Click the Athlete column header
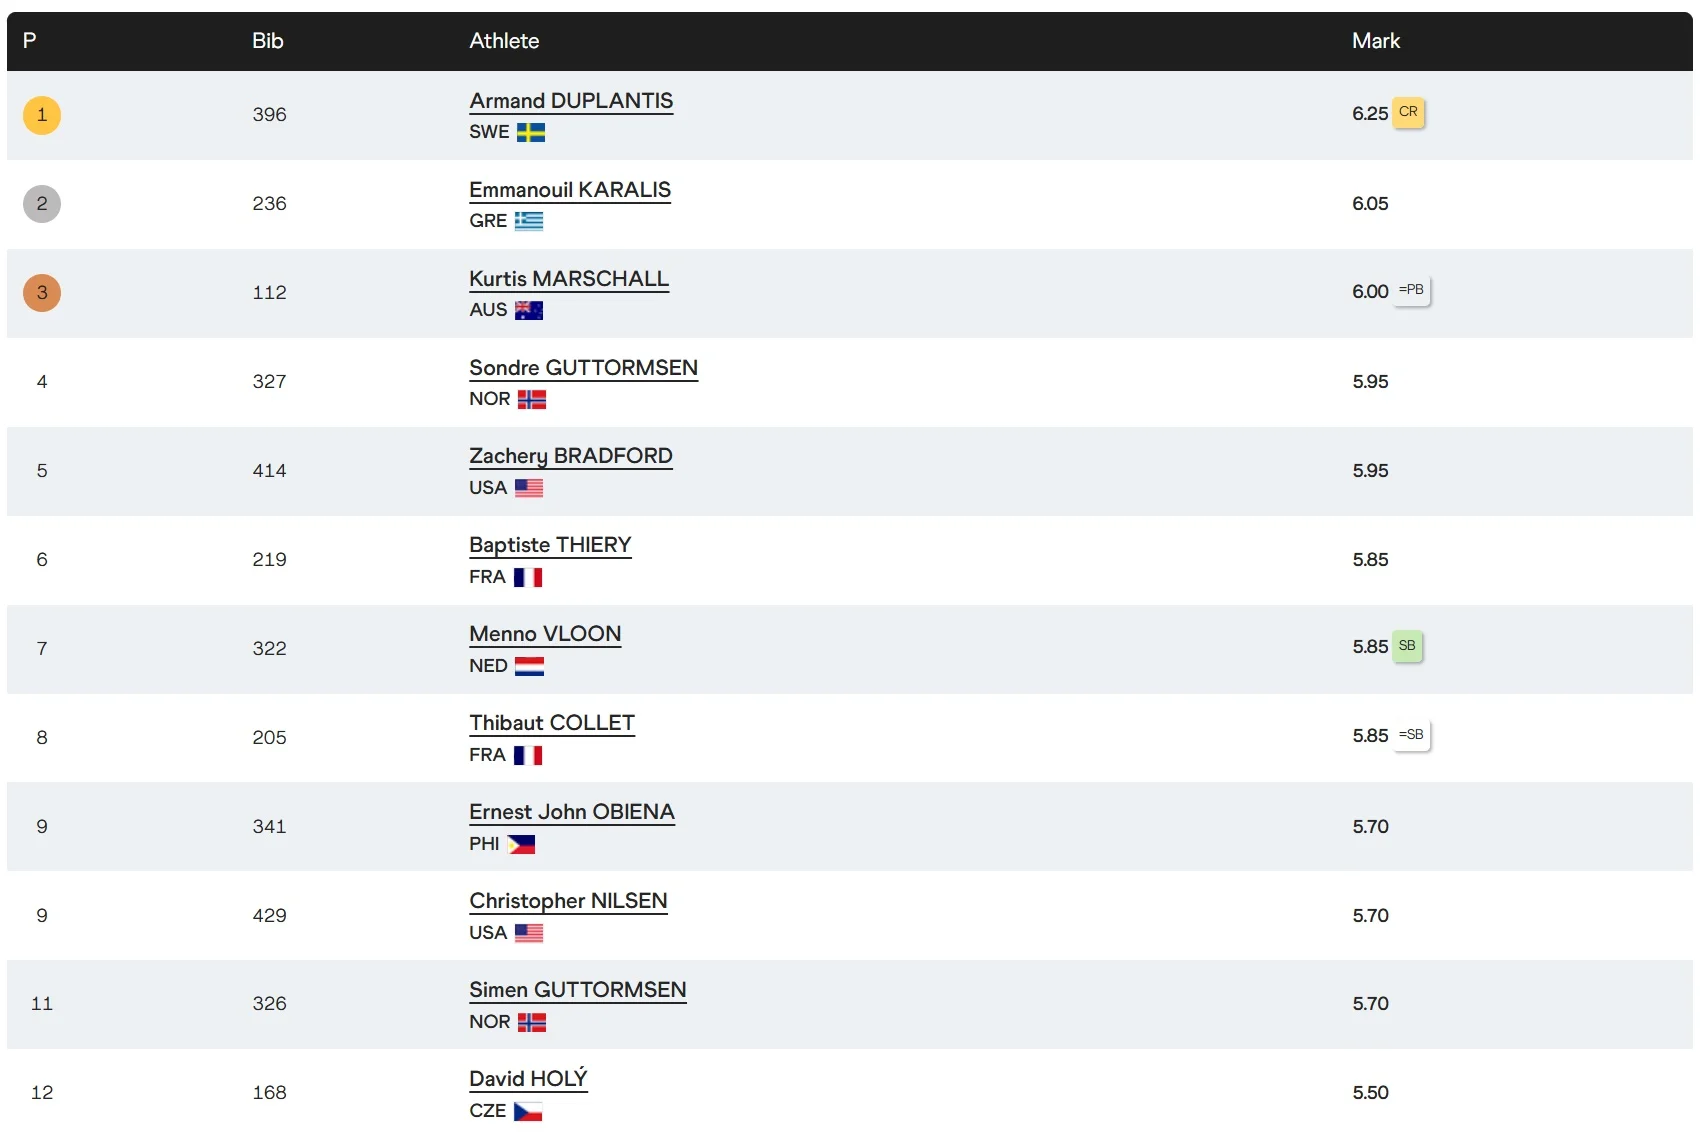 (504, 41)
